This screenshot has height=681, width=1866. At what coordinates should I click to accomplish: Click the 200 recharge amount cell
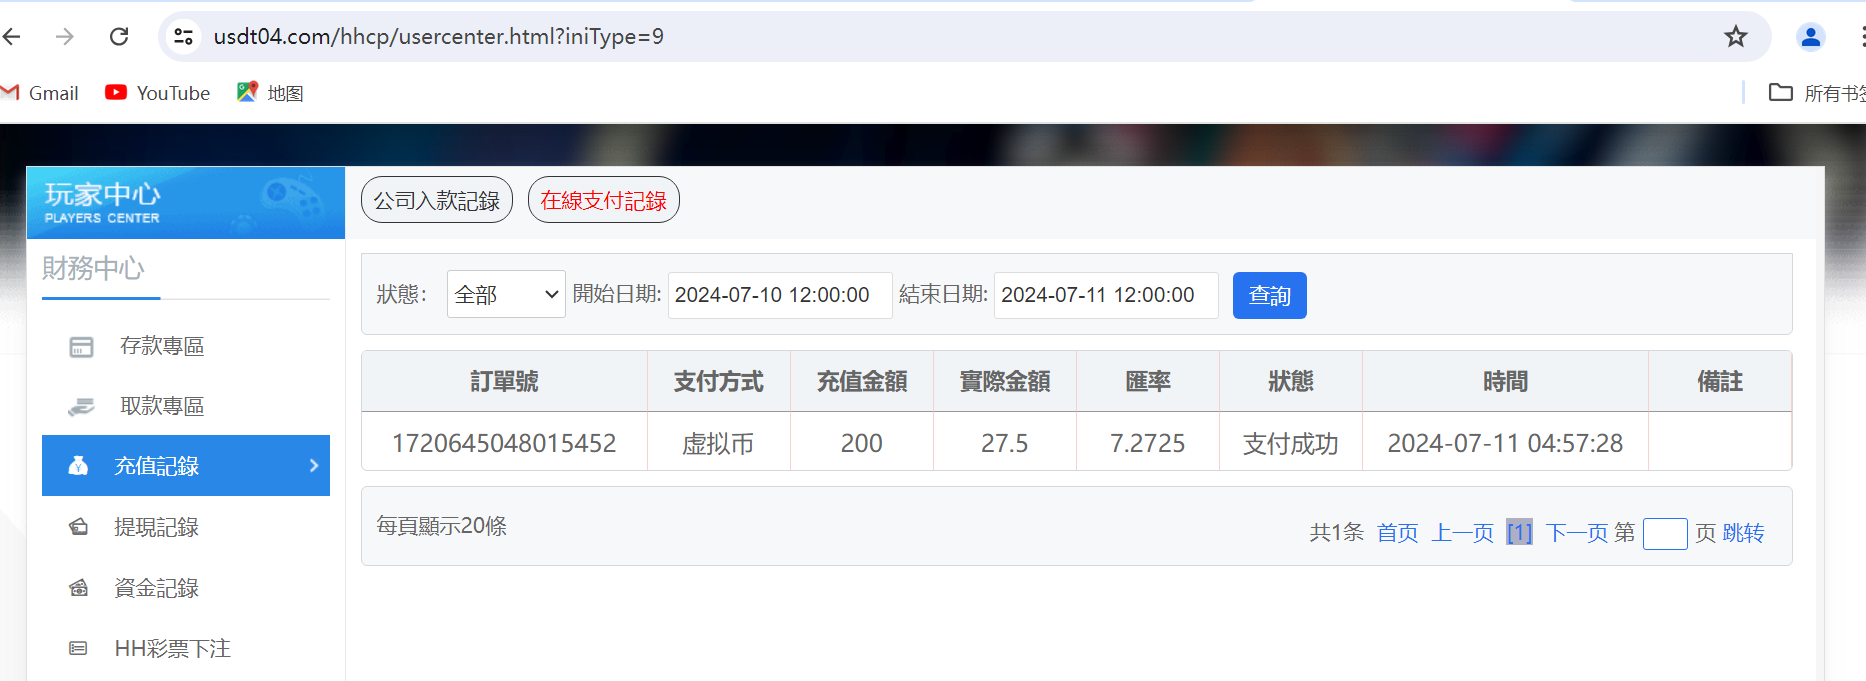pos(862,443)
